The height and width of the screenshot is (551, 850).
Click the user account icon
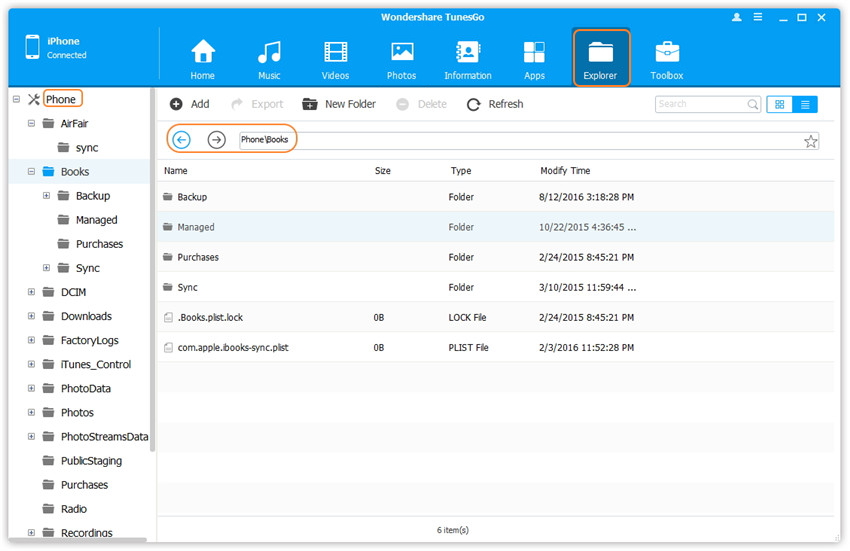click(737, 17)
